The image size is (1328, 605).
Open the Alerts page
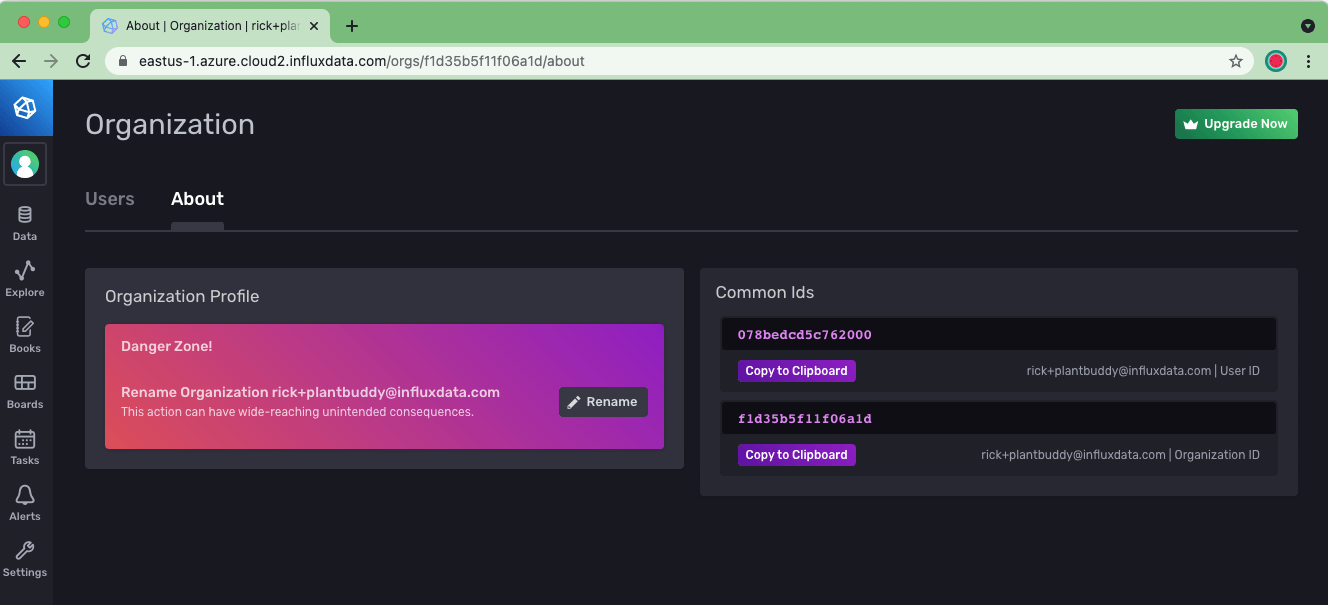coord(24,501)
